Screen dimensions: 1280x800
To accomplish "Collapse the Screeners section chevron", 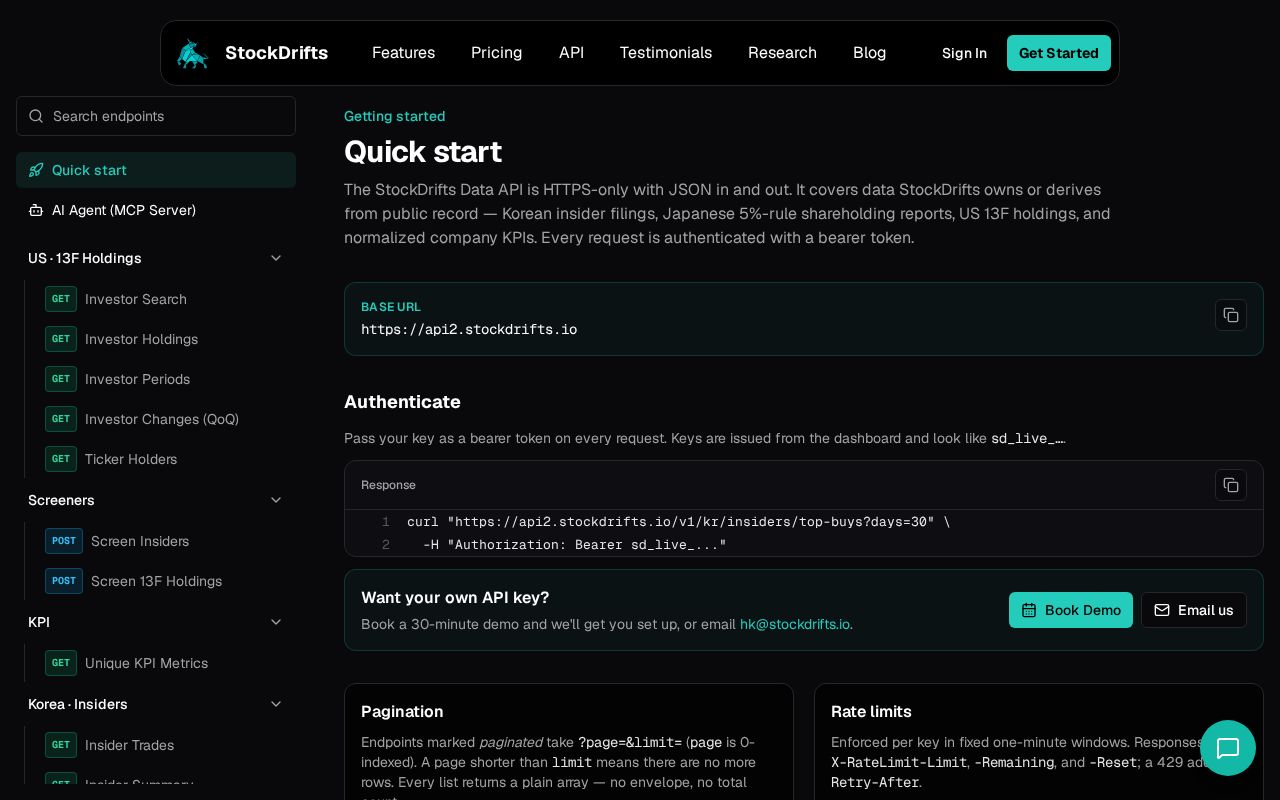I will click(276, 500).
